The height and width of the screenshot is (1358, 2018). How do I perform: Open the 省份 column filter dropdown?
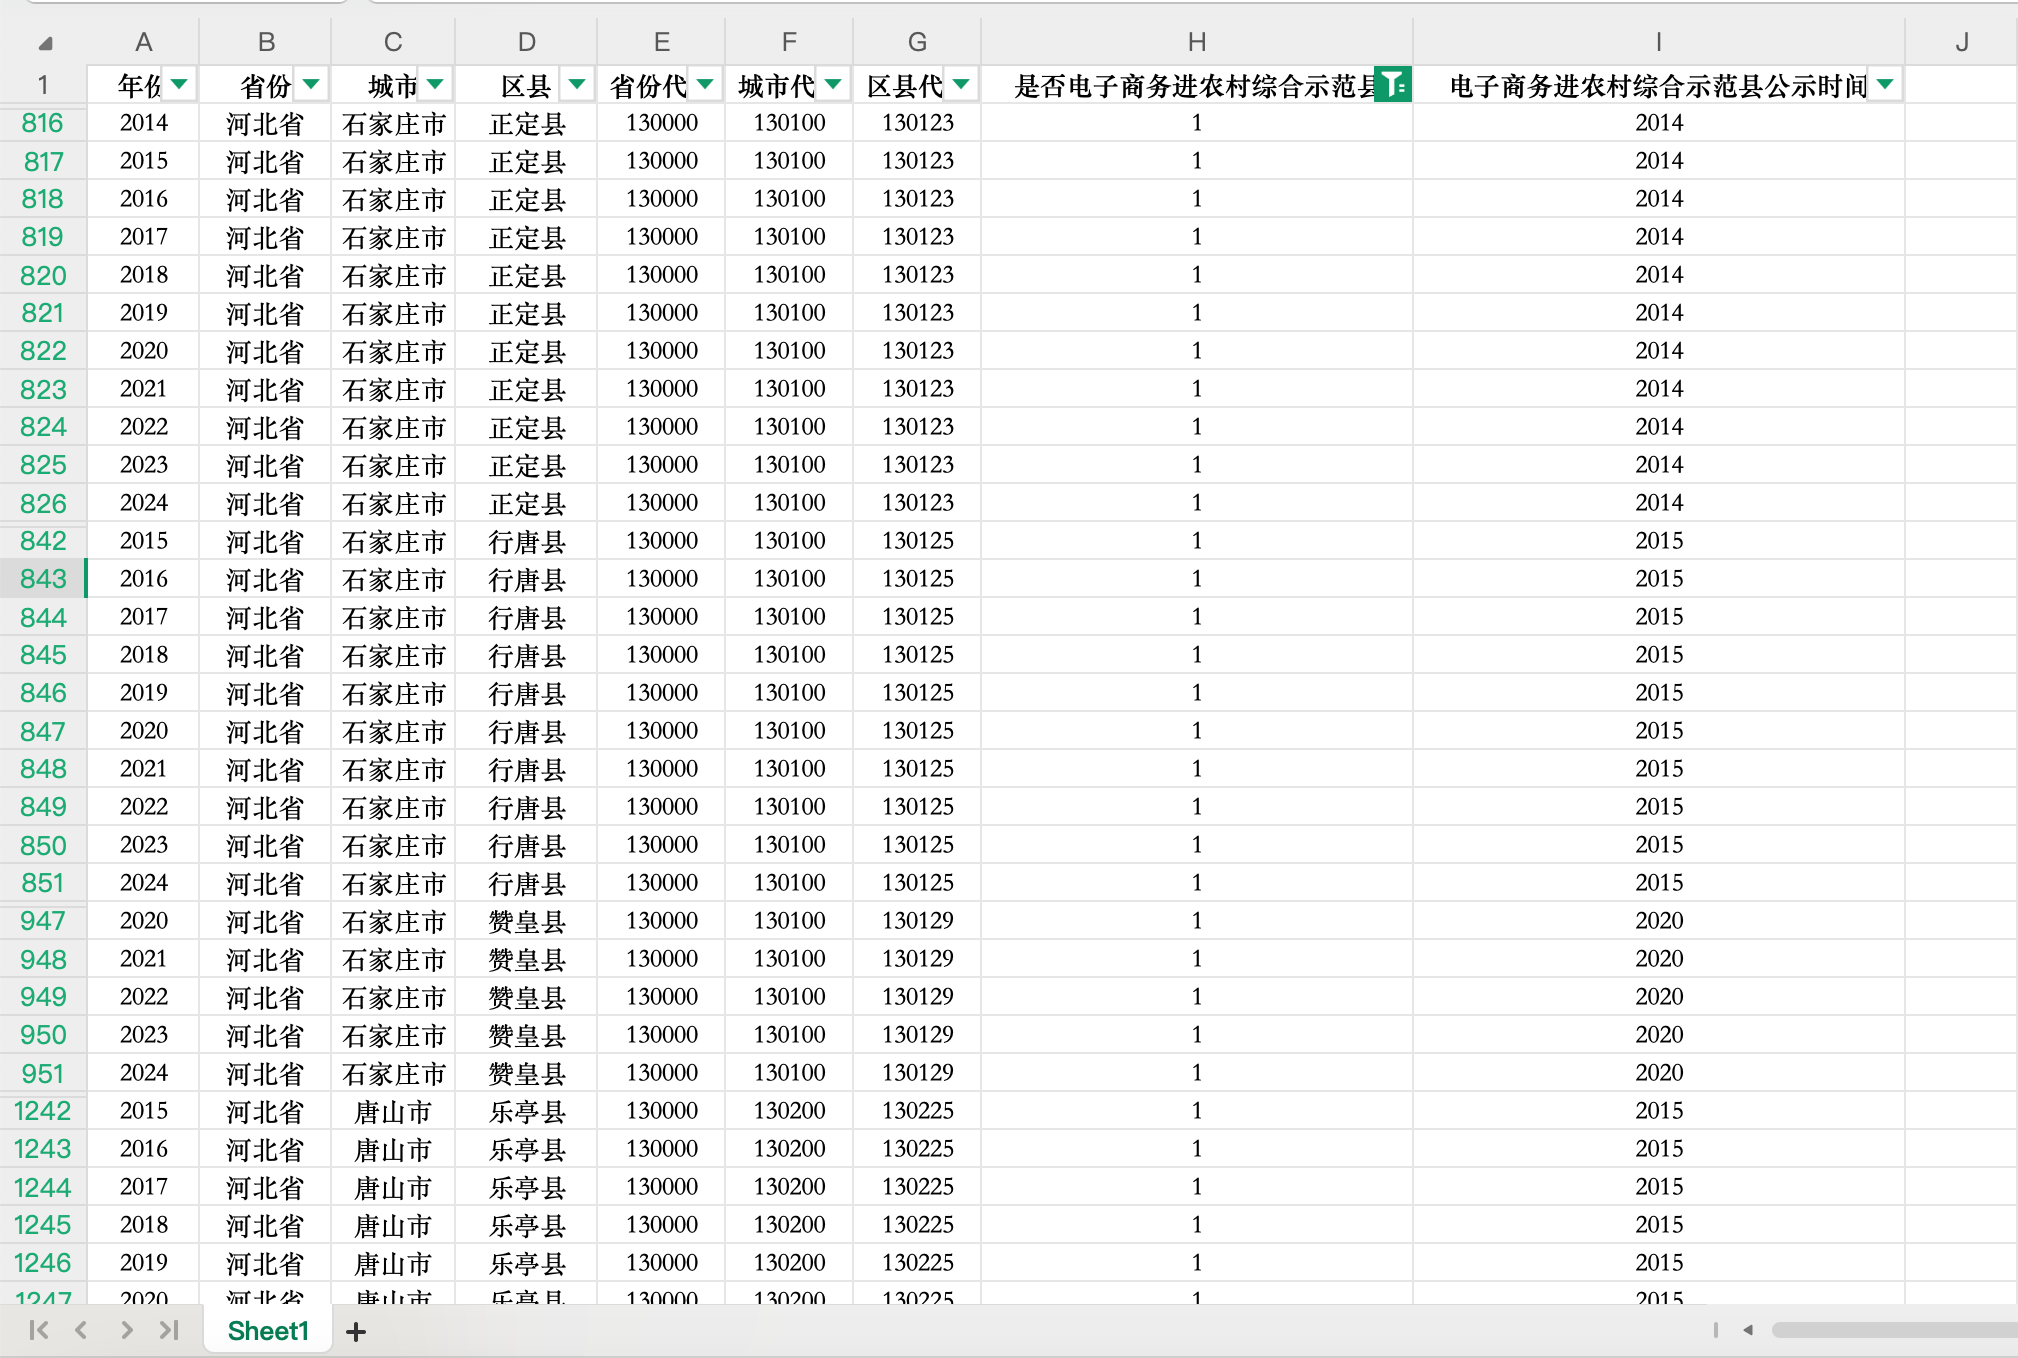pyautogui.click(x=311, y=85)
